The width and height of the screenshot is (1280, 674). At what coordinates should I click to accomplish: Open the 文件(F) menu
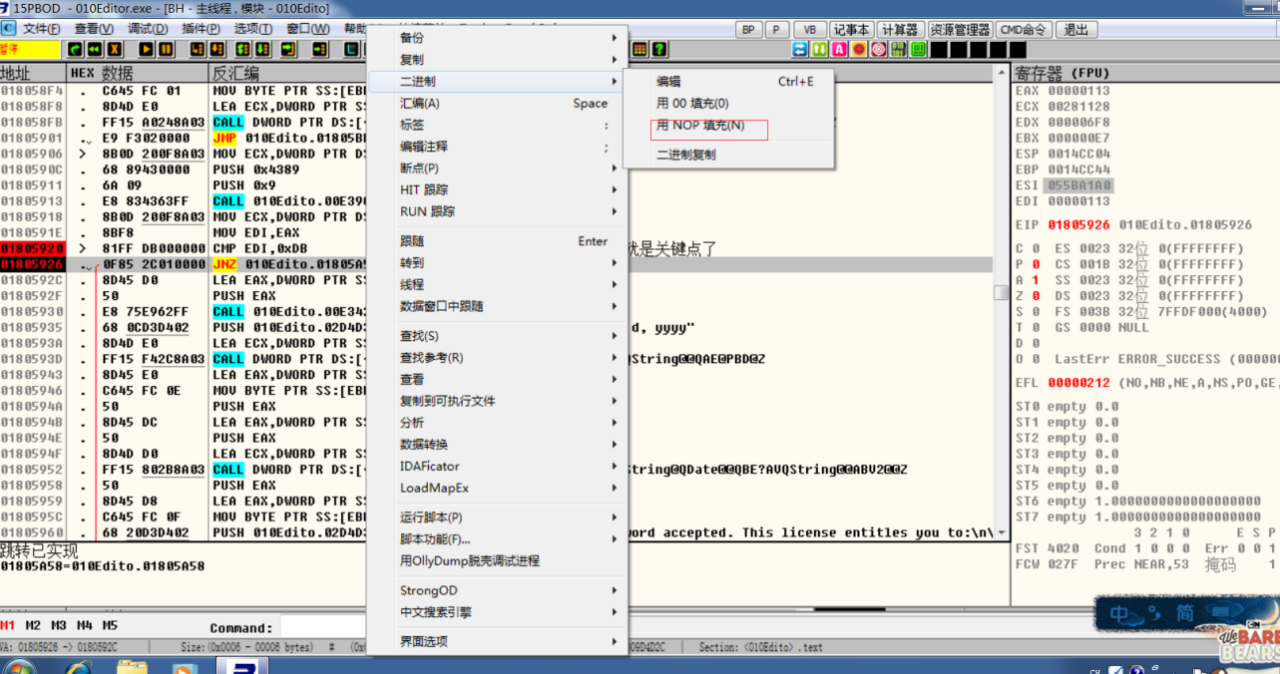tap(41, 29)
